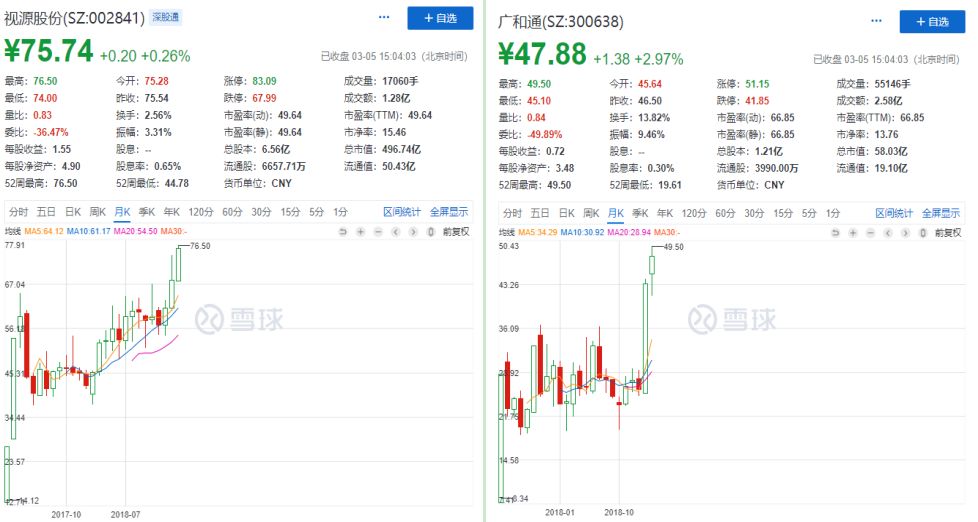Click MA5:64.12 legend in 视源股份 chart
This screenshot has width=978, height=522.
click(44, 231)
